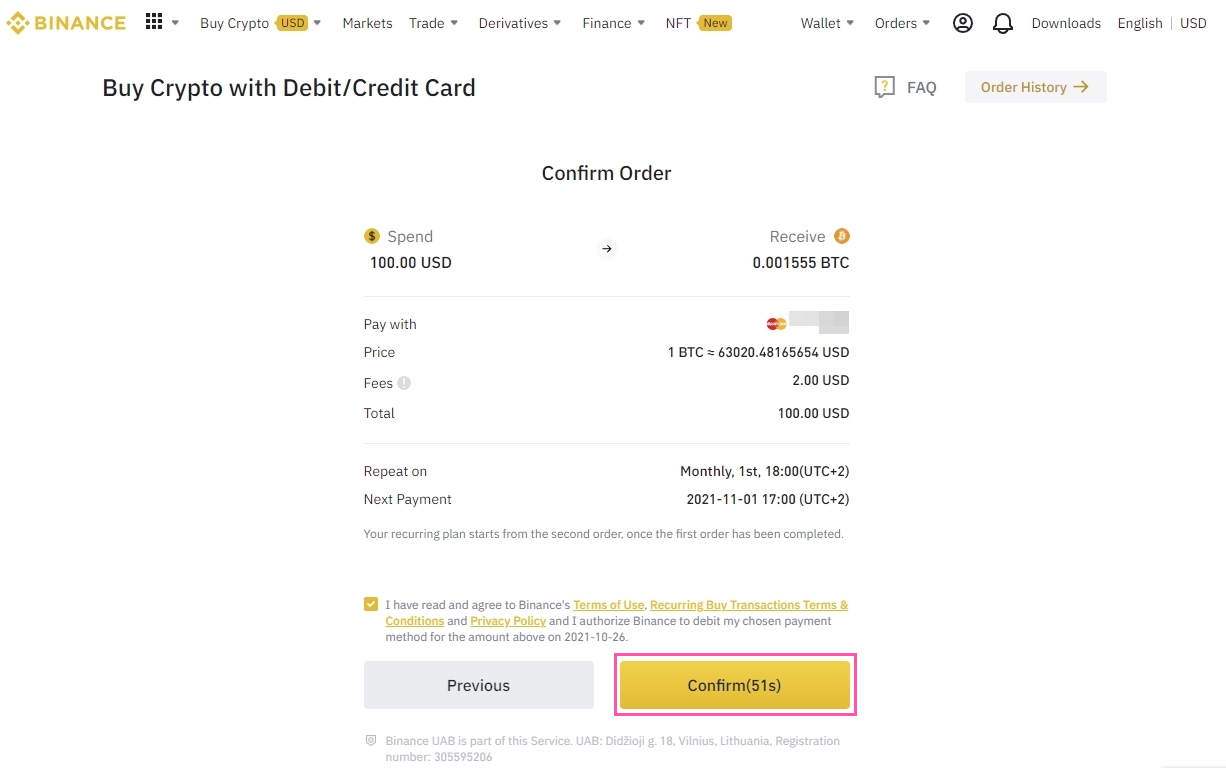Click the Binance logo

[x=66, y=23]
